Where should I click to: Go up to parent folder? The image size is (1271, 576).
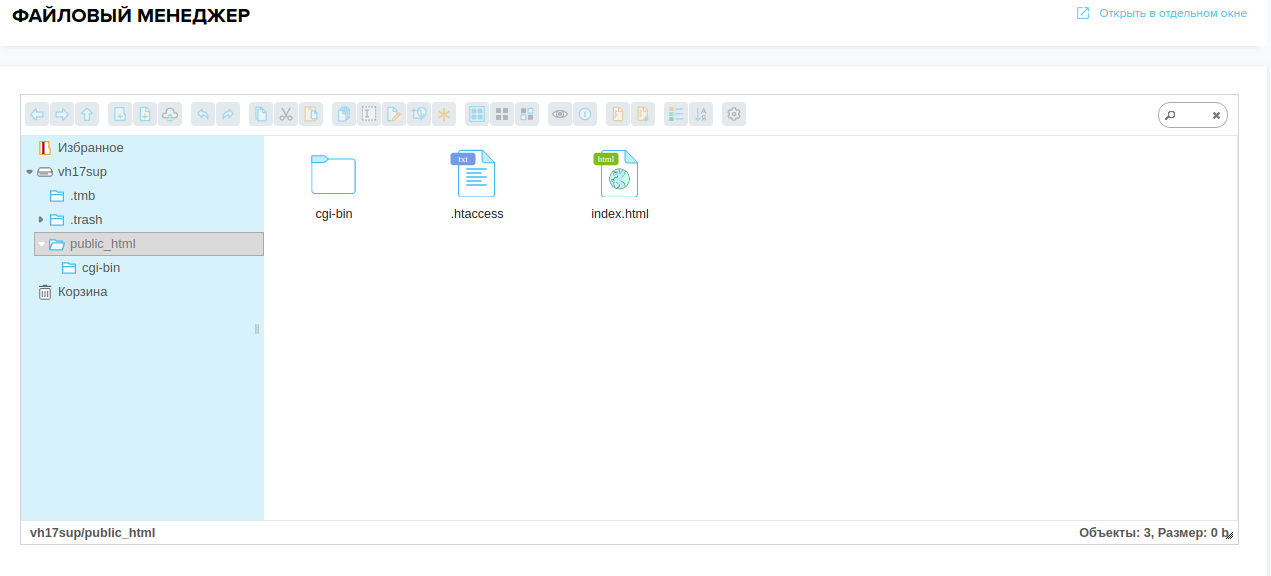click(x=87, y=115)
